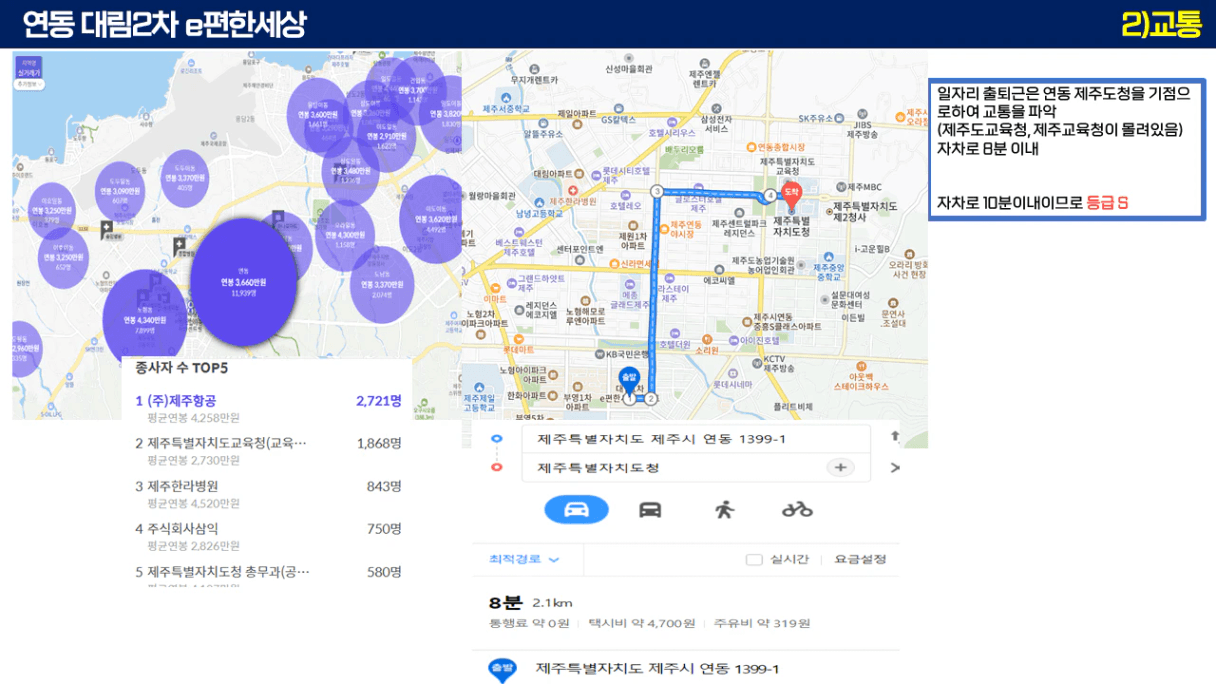Click the 2,721명 employee count

click(379, 401)
